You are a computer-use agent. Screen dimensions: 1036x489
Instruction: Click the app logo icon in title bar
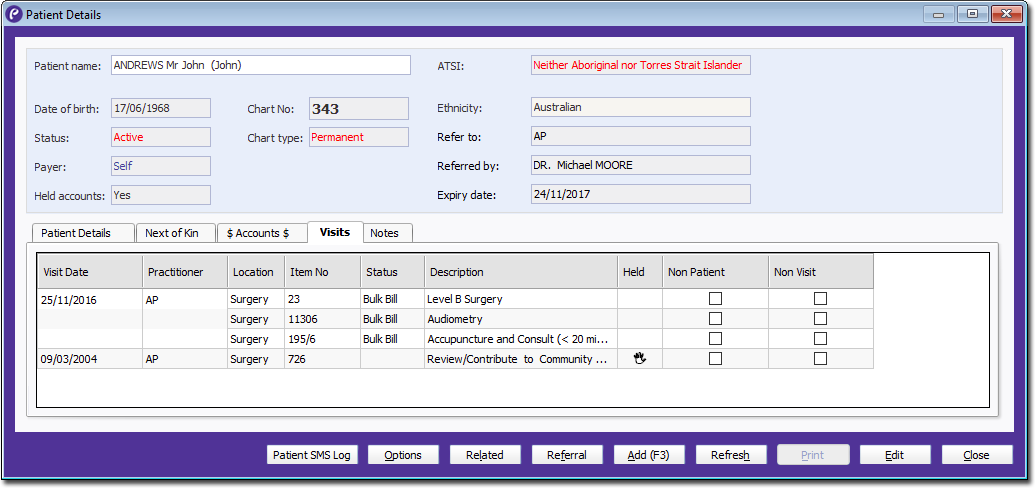[x=13, y=15]
